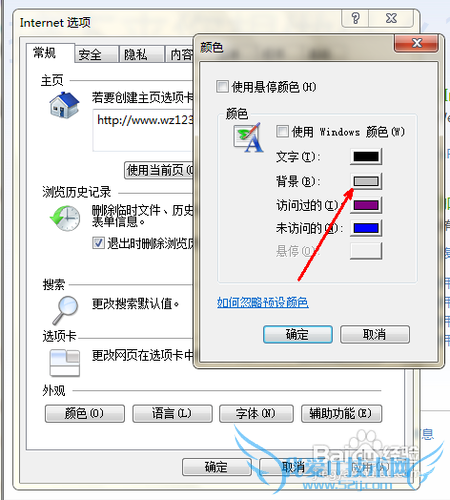Uncheck 退出时删除浏览历史记录 checkbox
The image size is (450, 500).
(x=98, y=243)
